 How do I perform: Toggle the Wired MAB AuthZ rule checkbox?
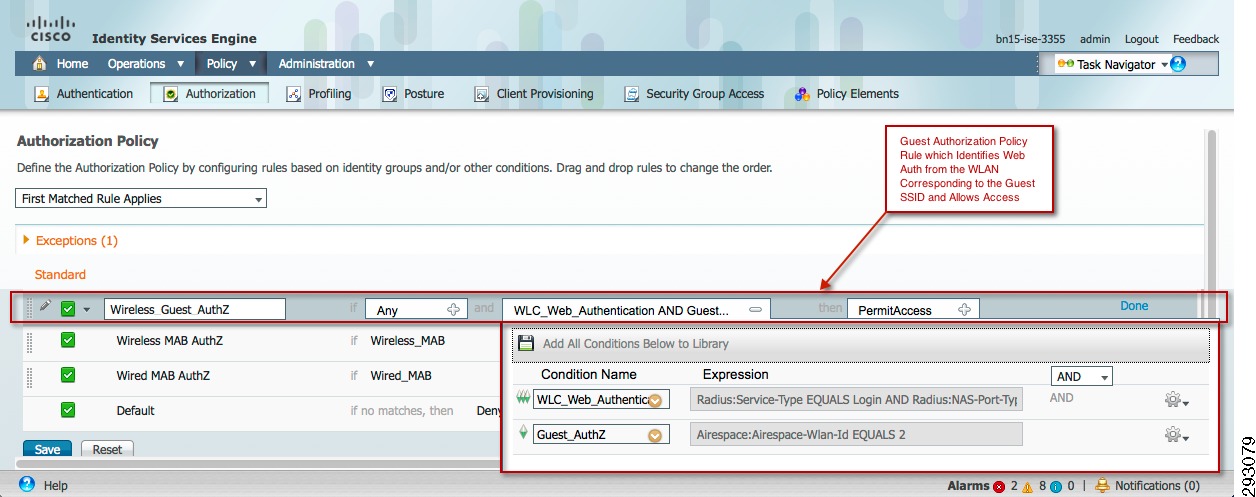[x=68, y=375]
